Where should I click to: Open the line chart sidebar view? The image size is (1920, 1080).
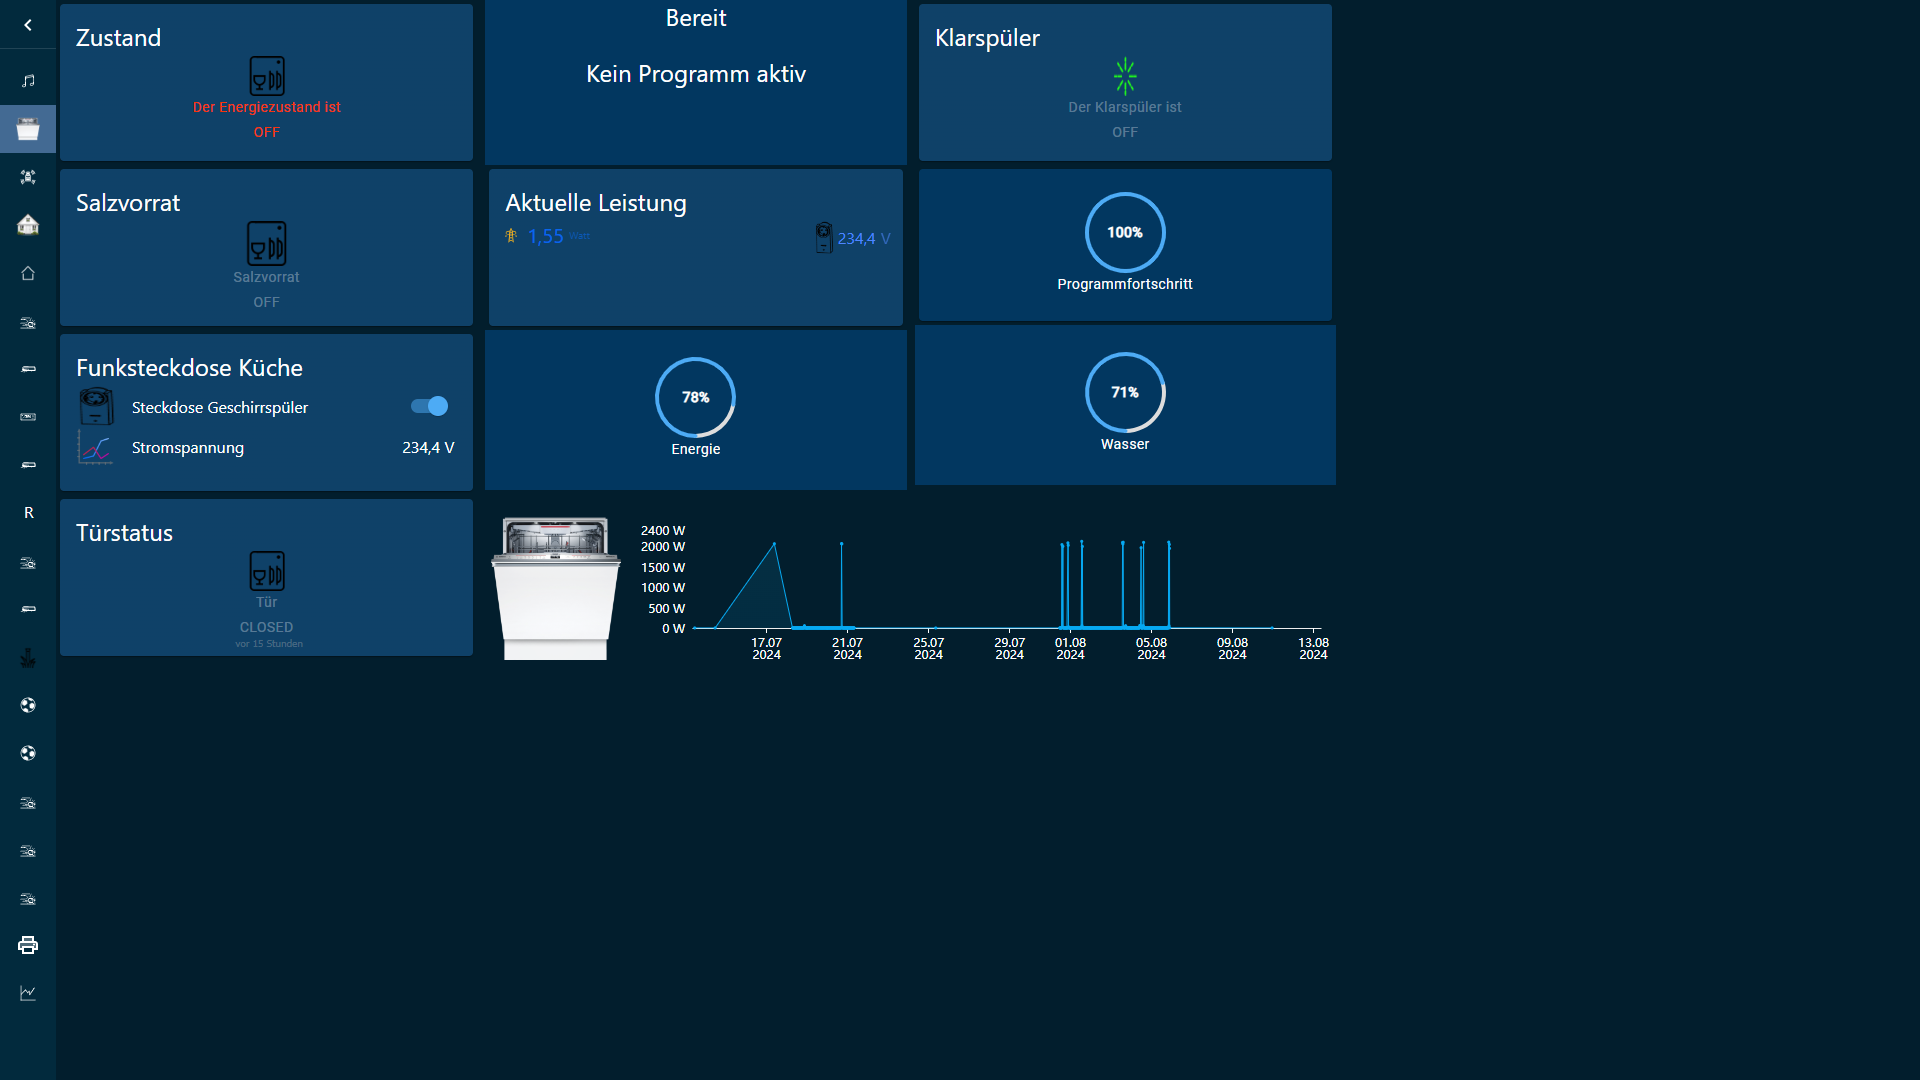28,993
